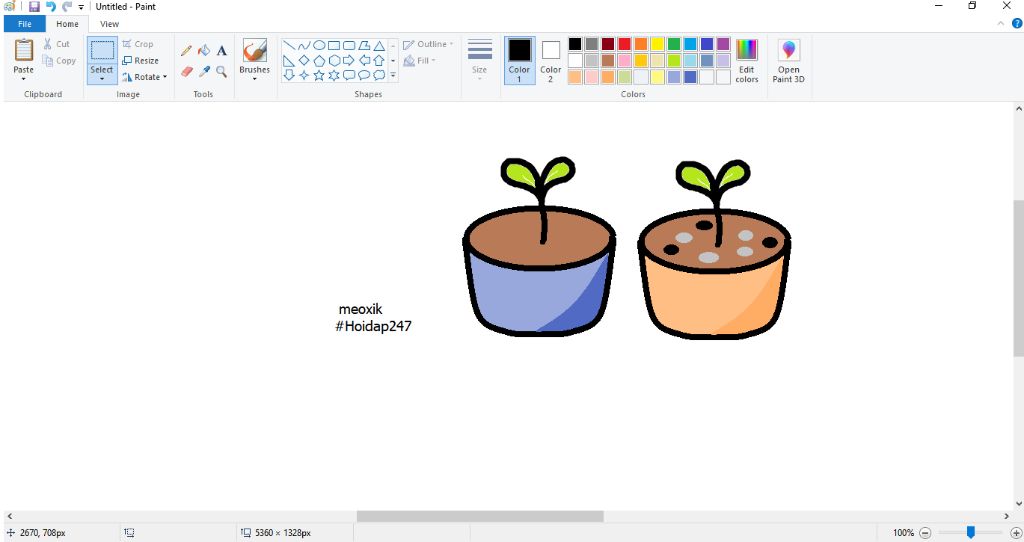Pick the red color swatch
The height and width of the screenshot is (542, 1024).
(624, 44)
